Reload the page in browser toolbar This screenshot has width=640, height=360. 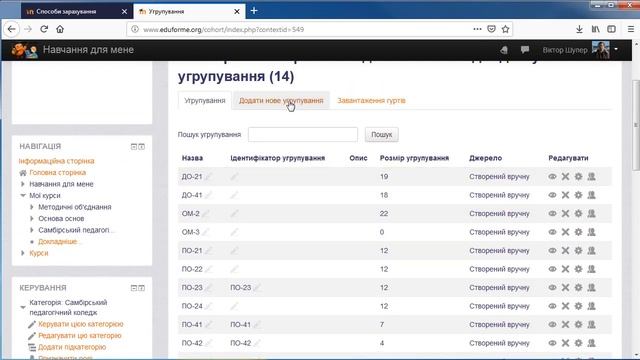44,29
